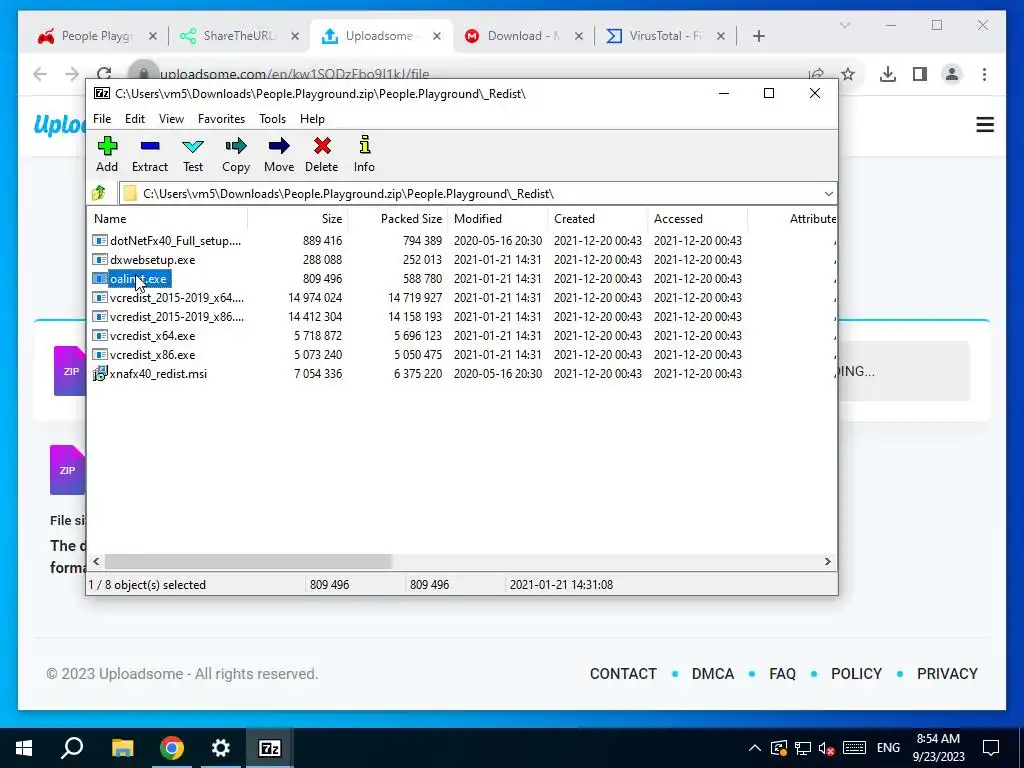Click the PRIVACY footer link

pos(947,674)
